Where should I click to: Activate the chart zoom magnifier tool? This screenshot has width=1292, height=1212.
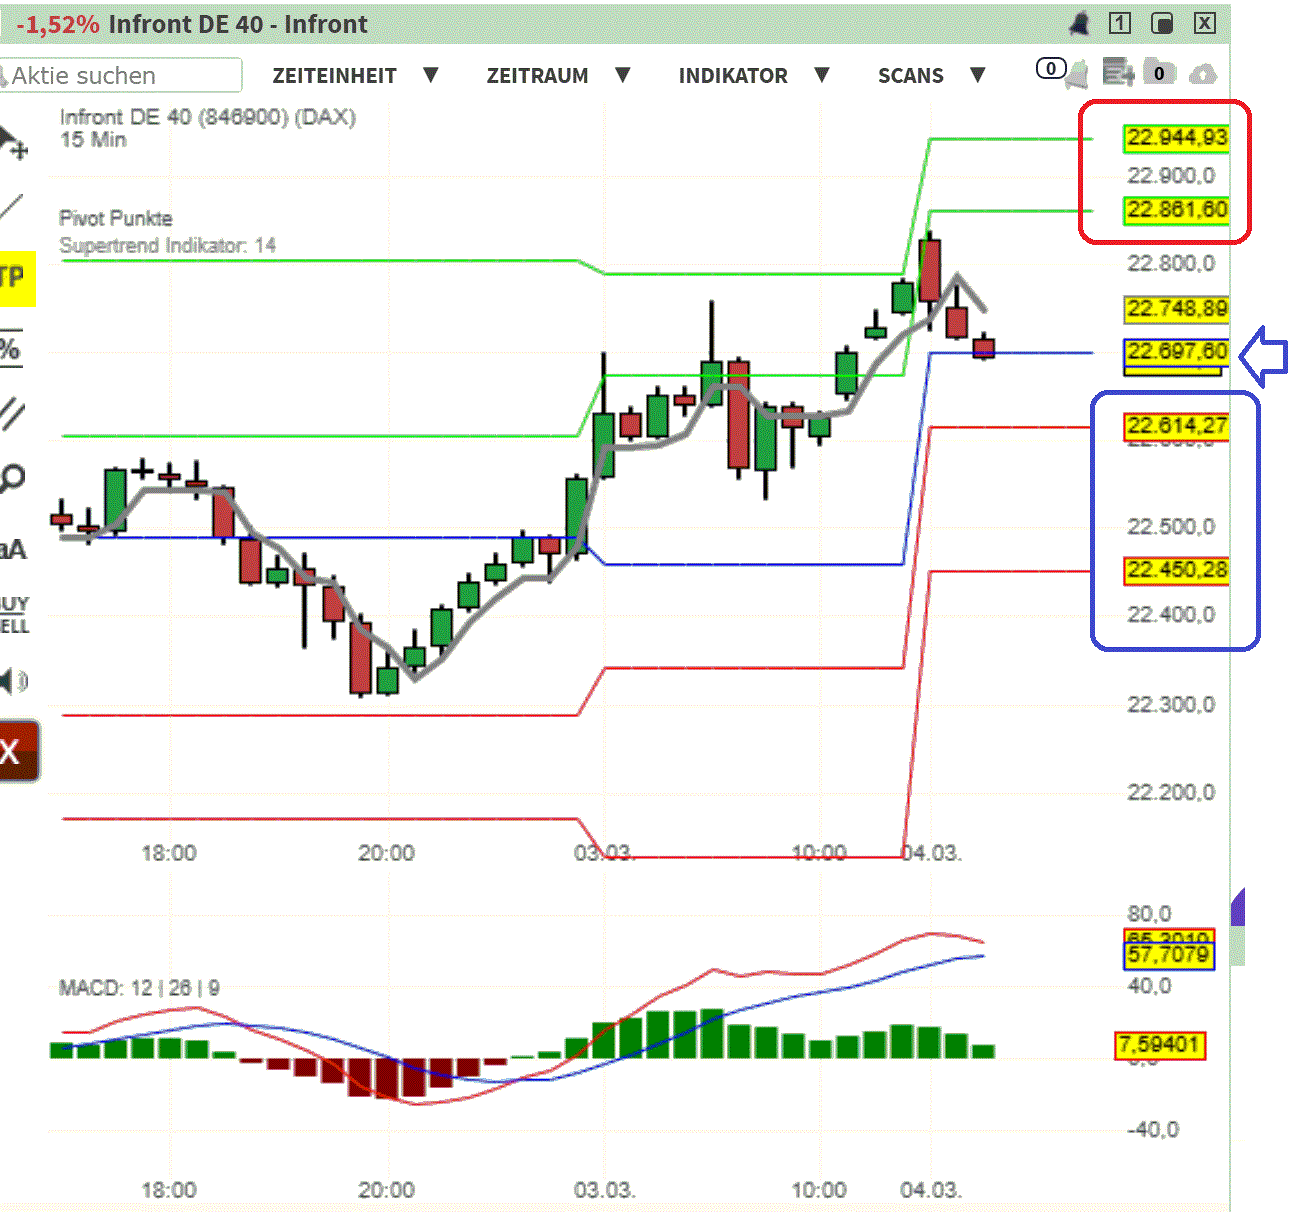(x=12, y=478)
